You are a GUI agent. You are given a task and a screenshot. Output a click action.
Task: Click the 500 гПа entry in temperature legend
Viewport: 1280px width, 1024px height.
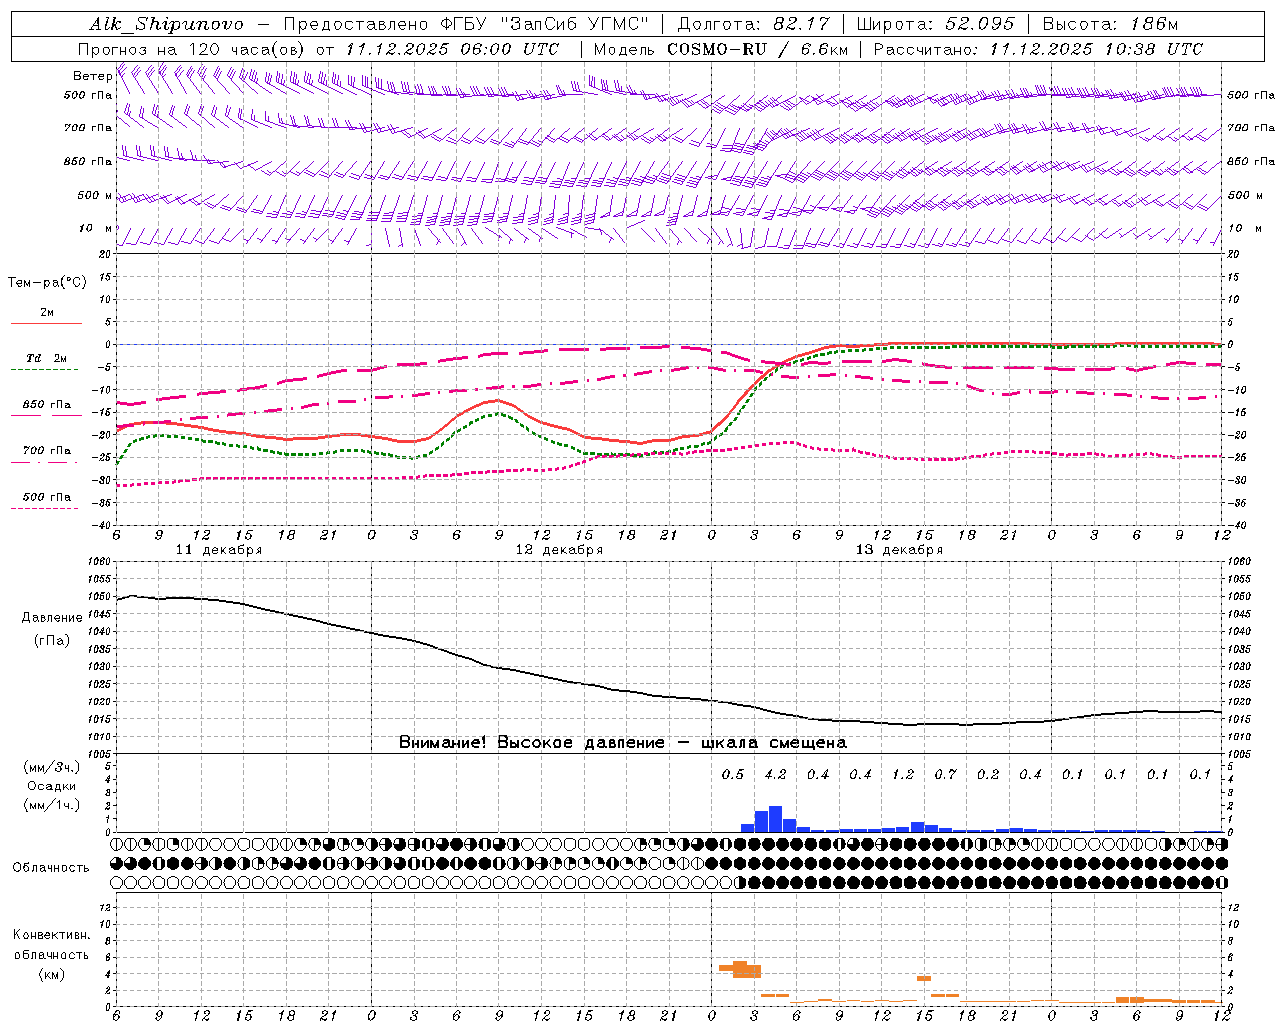(47, 497)
